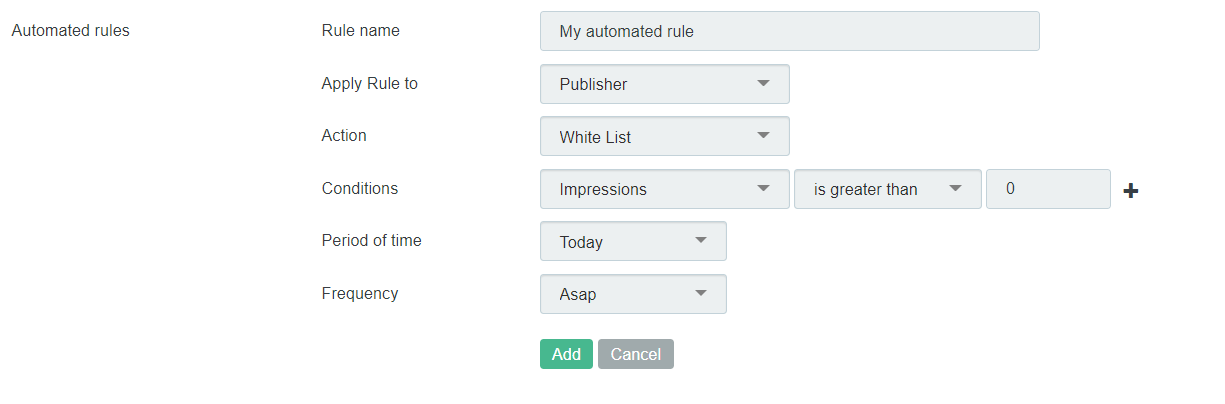Click the caret arrow on Publisher dropdown
The width and height of the screenshot is (1225, 404).
pyautogui.click(x=763, y=83)
